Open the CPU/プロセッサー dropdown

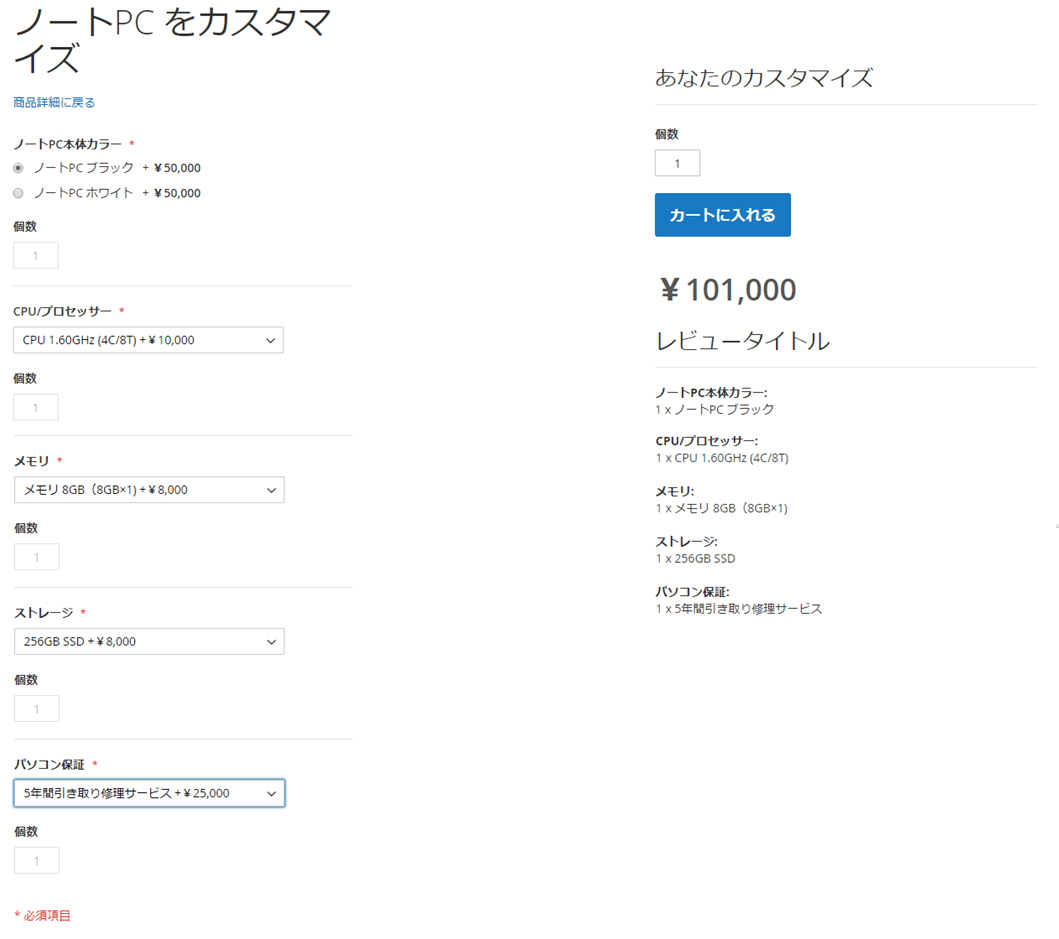(148, 340)
